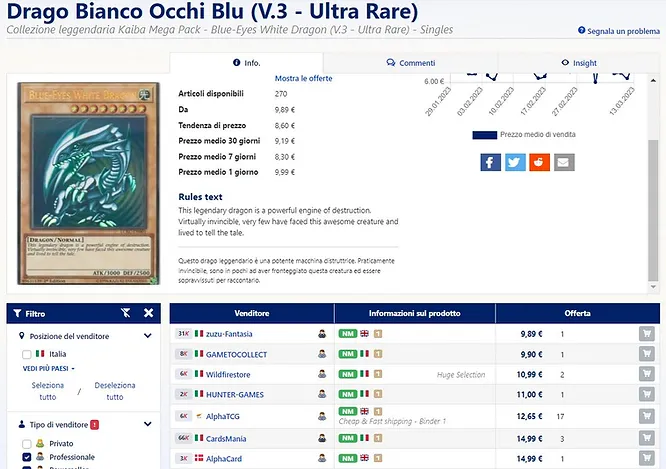Click Segnala un problema link
Viewport: 666px width, 469px height.
point(623,31)
